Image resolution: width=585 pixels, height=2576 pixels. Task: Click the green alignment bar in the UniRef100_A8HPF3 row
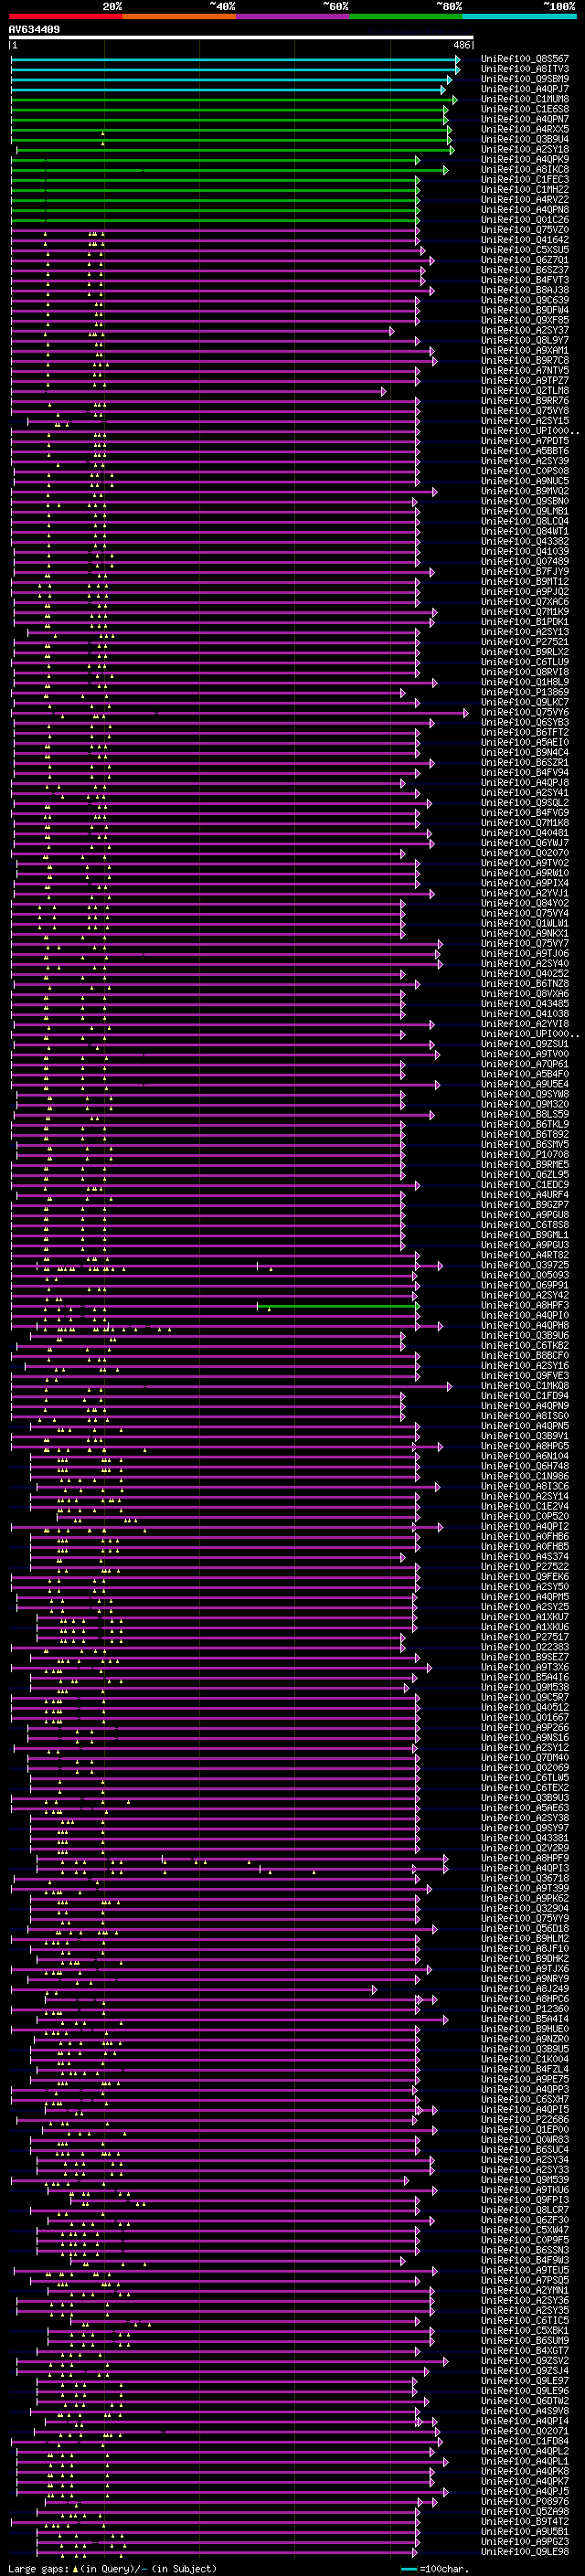339,1305
